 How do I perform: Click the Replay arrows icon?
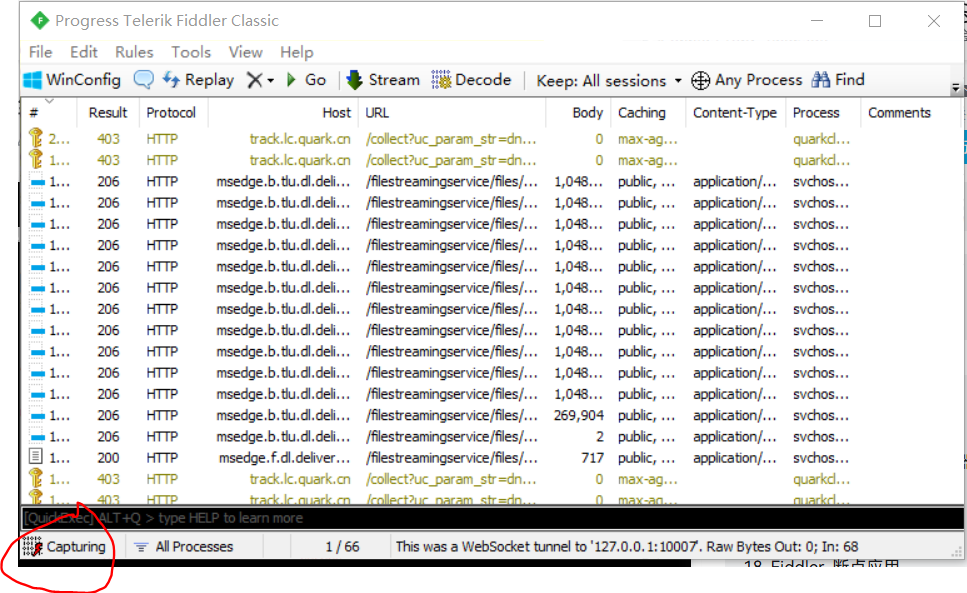click(x=171, y=80)
